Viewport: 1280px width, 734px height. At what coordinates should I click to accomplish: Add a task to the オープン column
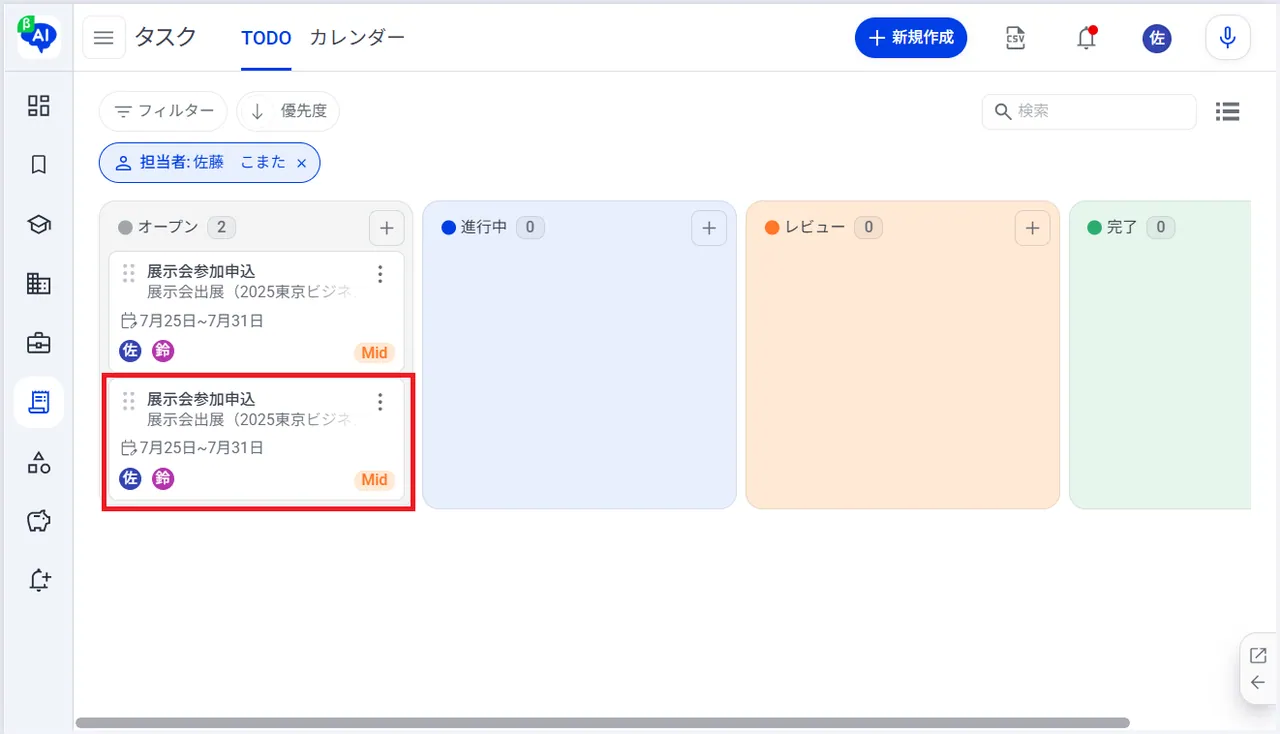point(386,228)
